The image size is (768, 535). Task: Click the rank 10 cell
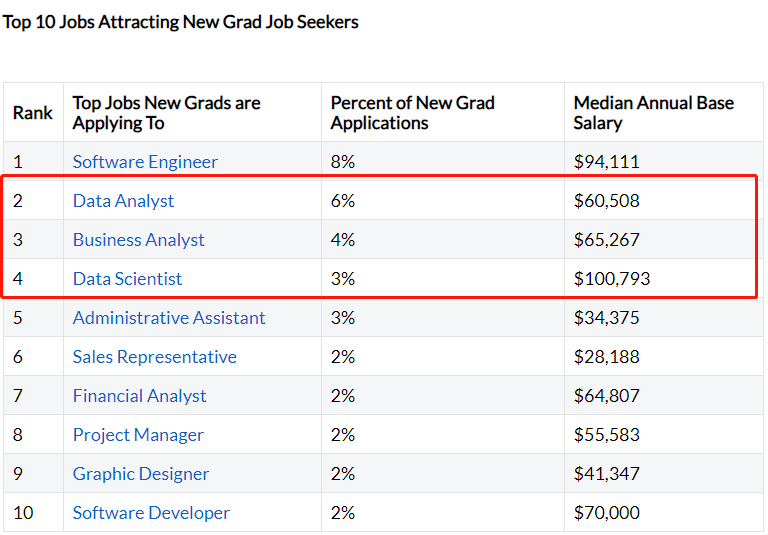(x=23, y=513)
